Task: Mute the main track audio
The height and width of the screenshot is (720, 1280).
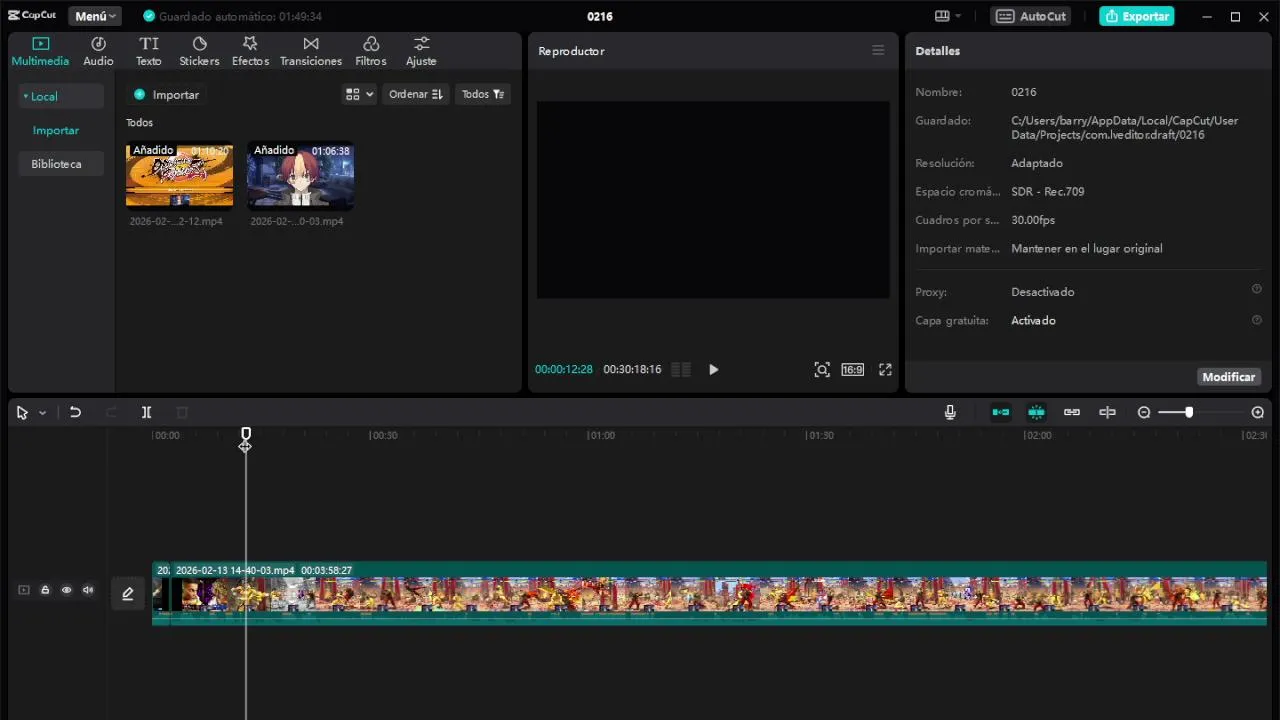Action: coord(88,590)
